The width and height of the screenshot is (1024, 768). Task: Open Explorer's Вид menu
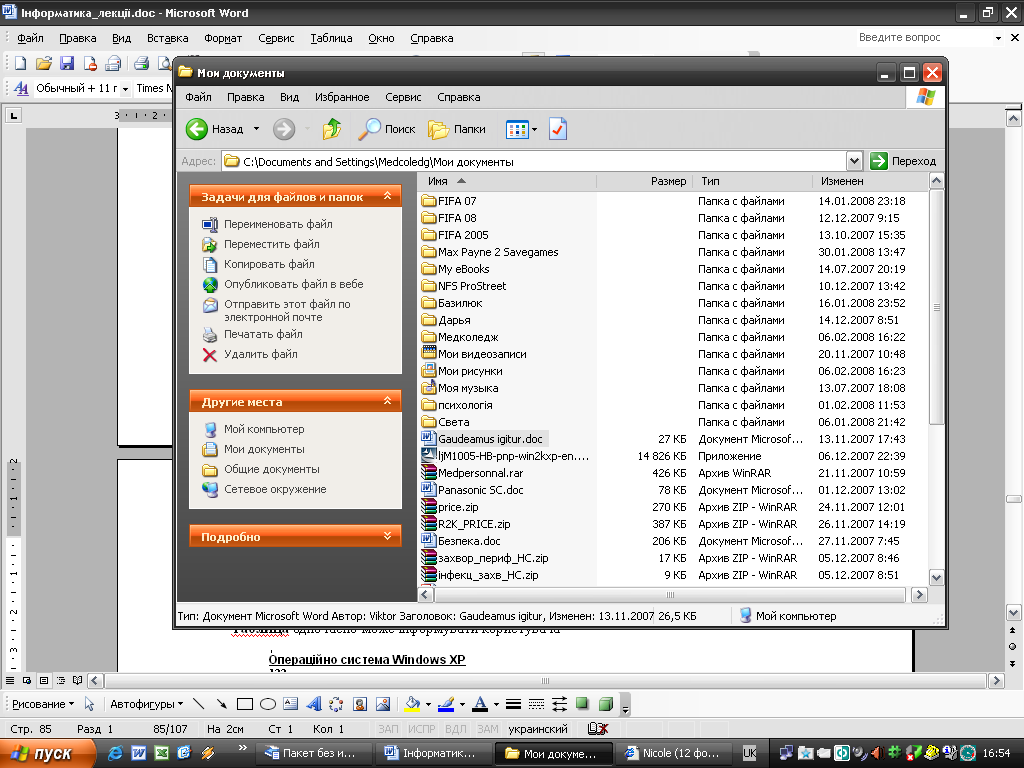tap(289, 97)
